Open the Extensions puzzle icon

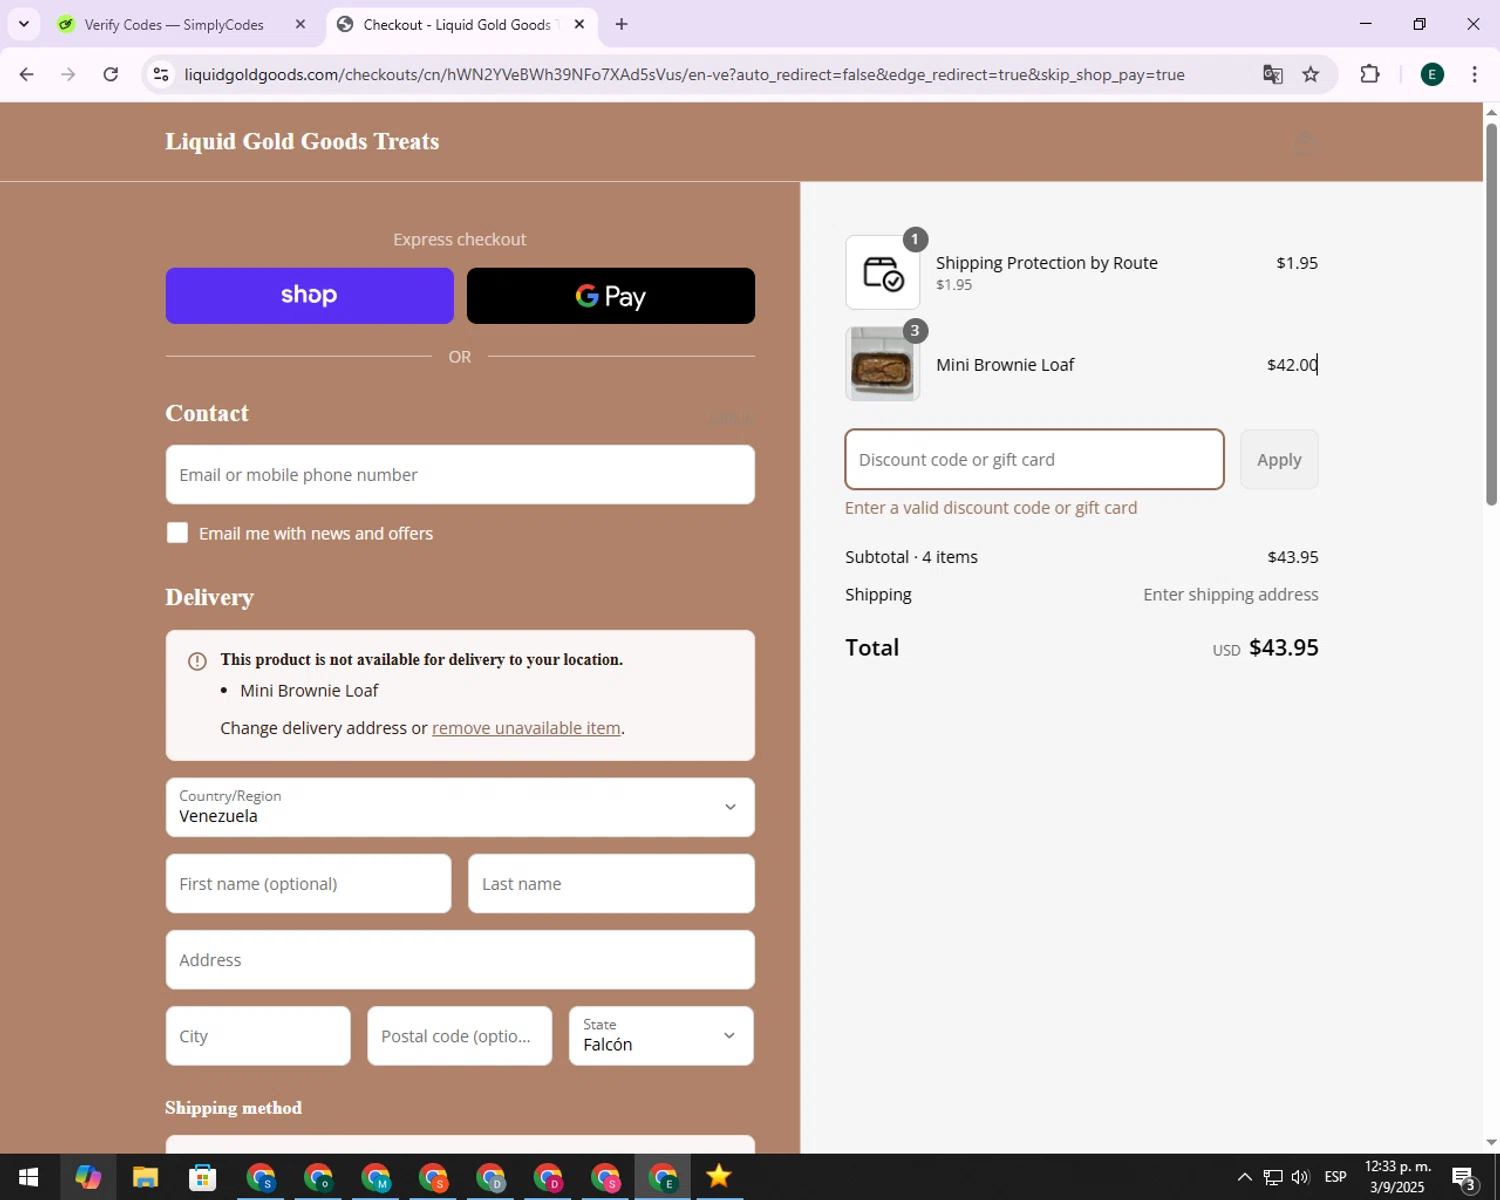tap(1370, 74)
